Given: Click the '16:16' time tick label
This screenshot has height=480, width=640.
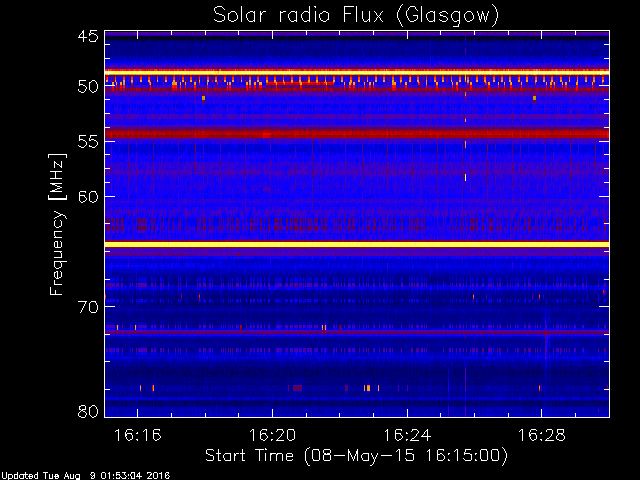Looking at the screenshot, I should click(138, 435).
